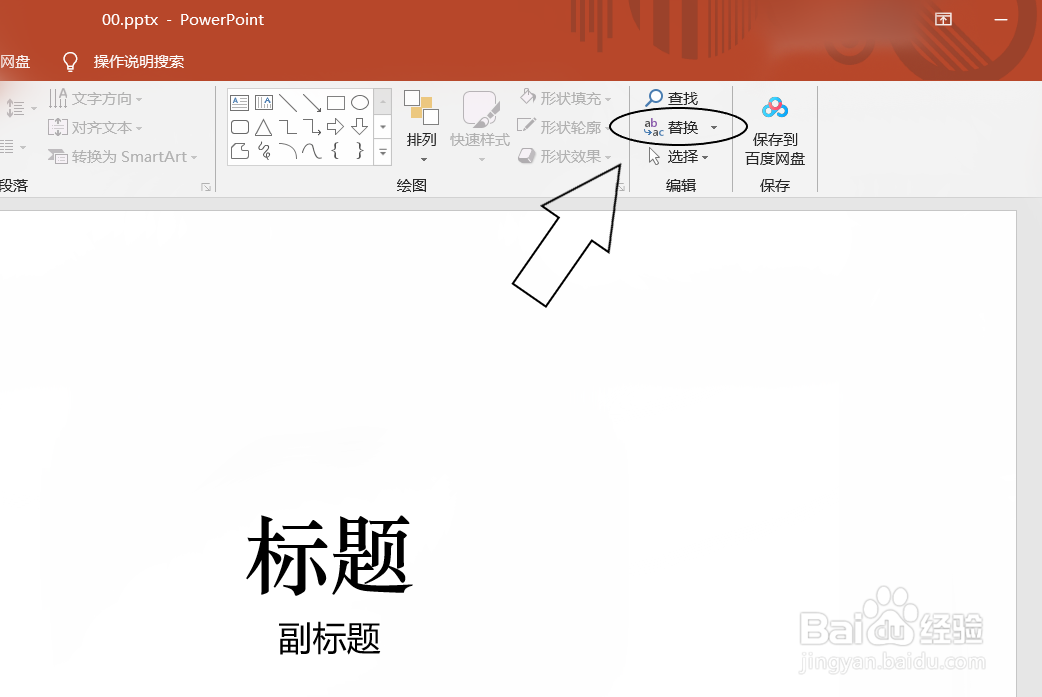The height and width of the screenshot is (697, 1042).
Task: Click the 查找 (Find) magnifier button
Action: 672,98
